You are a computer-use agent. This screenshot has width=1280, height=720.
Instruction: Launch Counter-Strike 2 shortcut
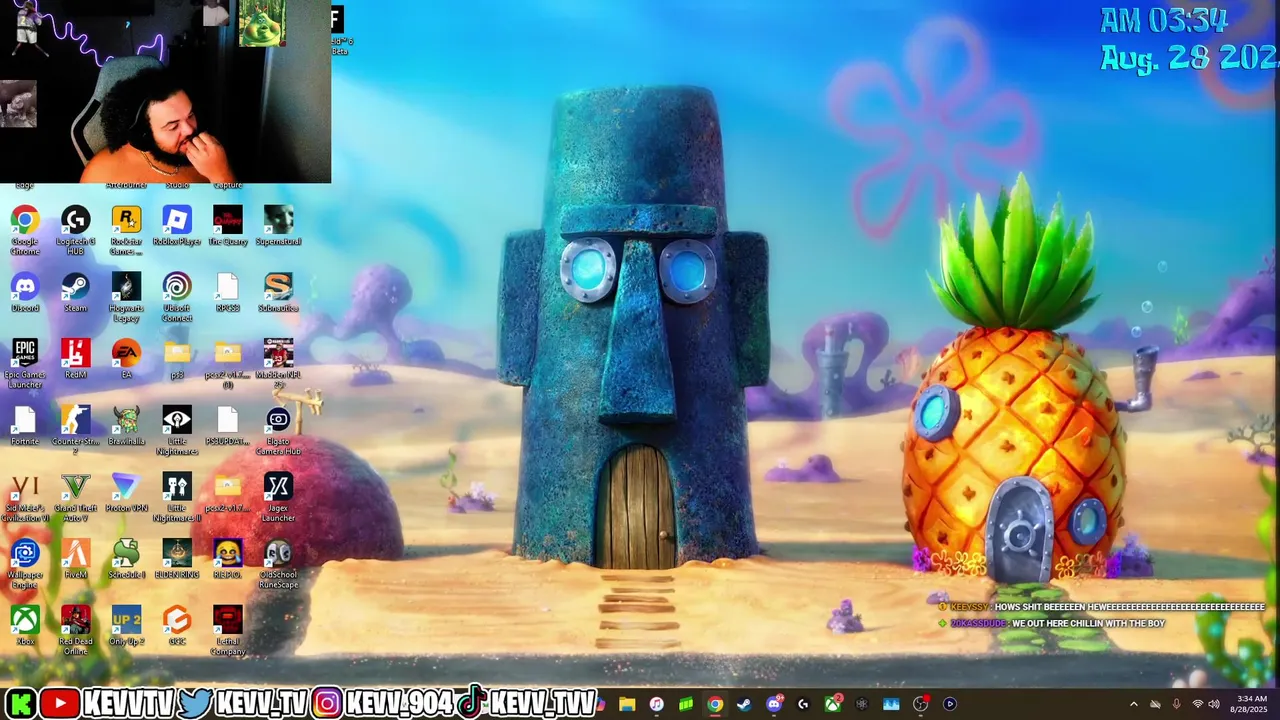76,430
